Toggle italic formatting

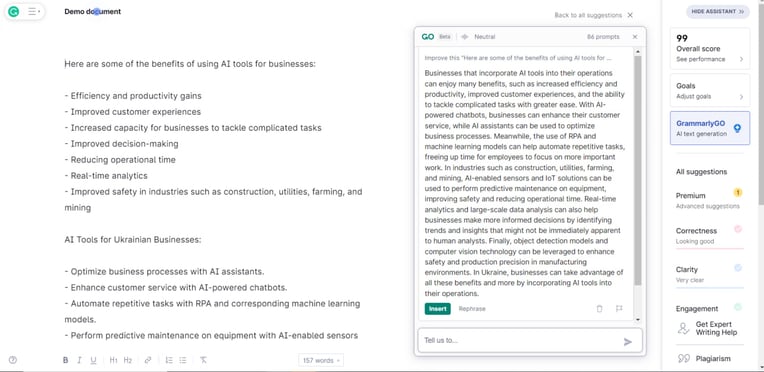tap(79, 360)
